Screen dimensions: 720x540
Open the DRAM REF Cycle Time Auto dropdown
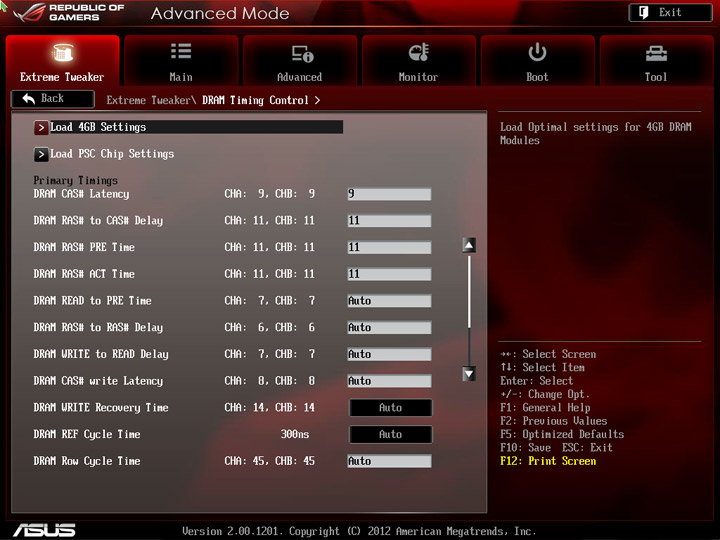(x=391, y=434)
